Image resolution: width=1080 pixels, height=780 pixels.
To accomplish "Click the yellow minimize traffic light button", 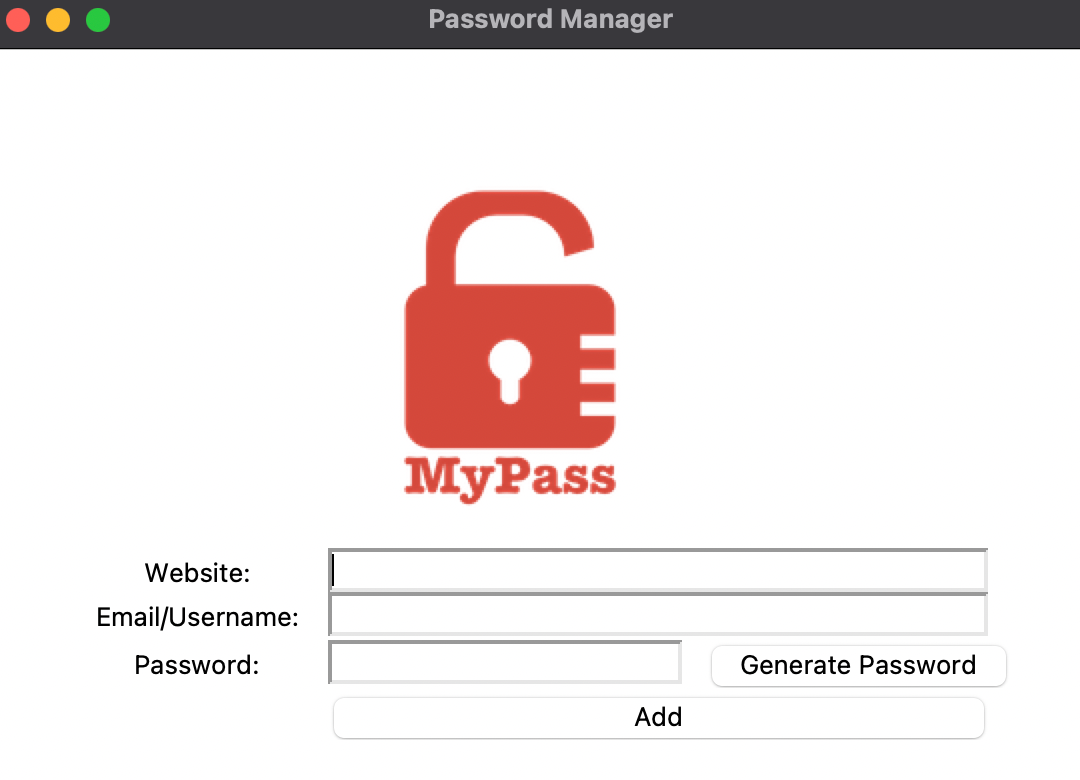I will (57, 18).
